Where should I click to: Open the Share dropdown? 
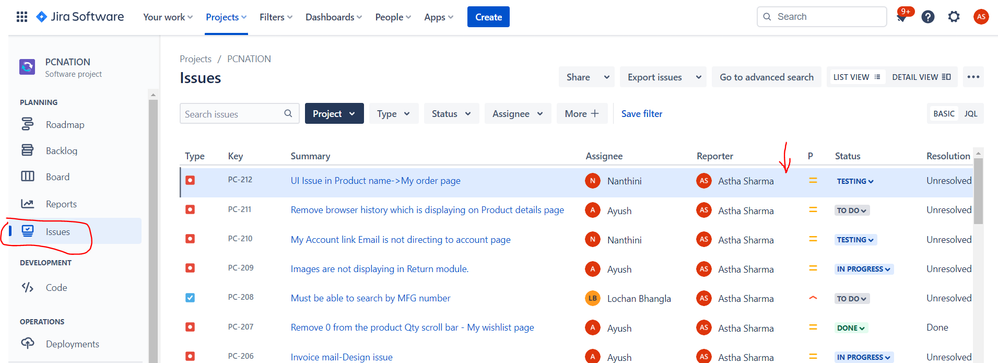pyautogui.click(x=586, y=77)
